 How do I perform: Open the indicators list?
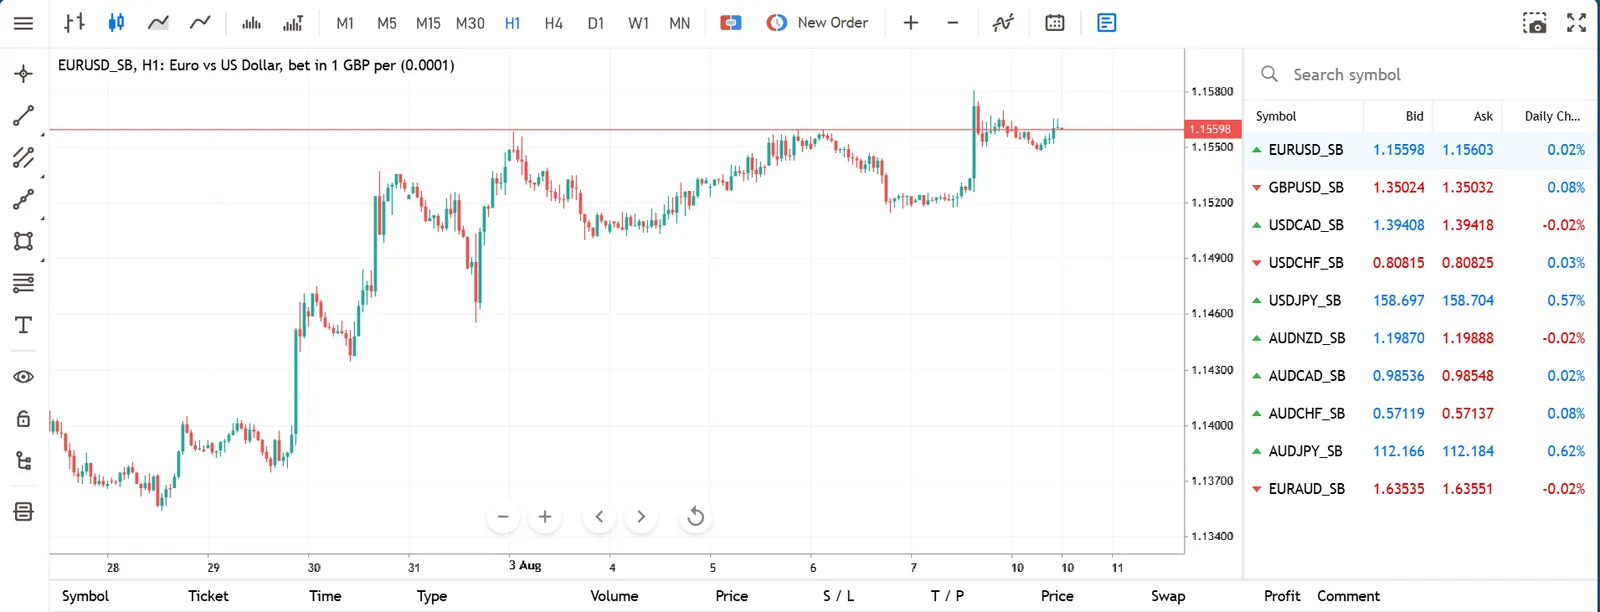coord(1003,23)
